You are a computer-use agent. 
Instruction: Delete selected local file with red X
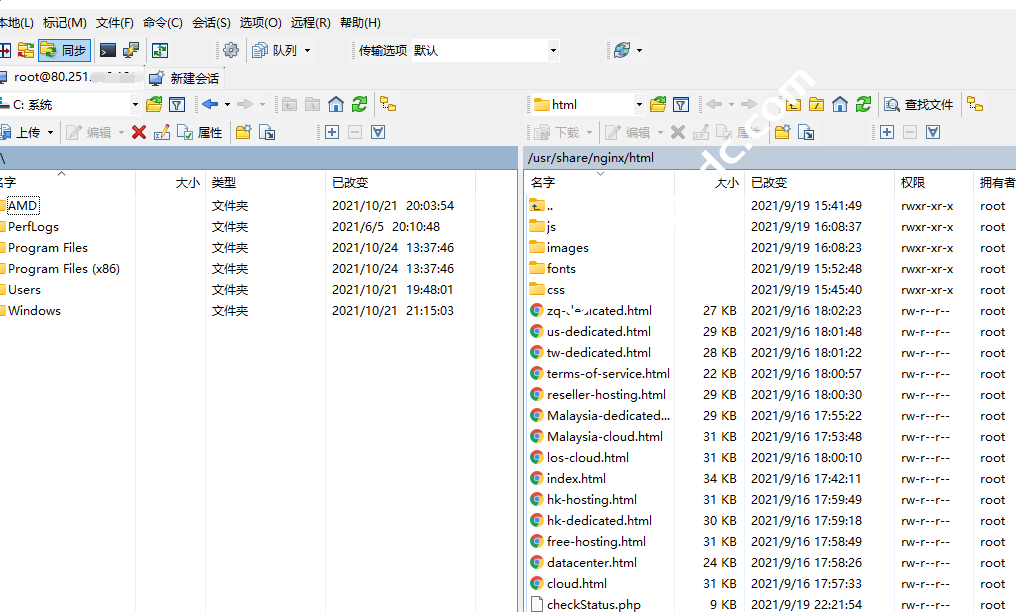(139, 132)
